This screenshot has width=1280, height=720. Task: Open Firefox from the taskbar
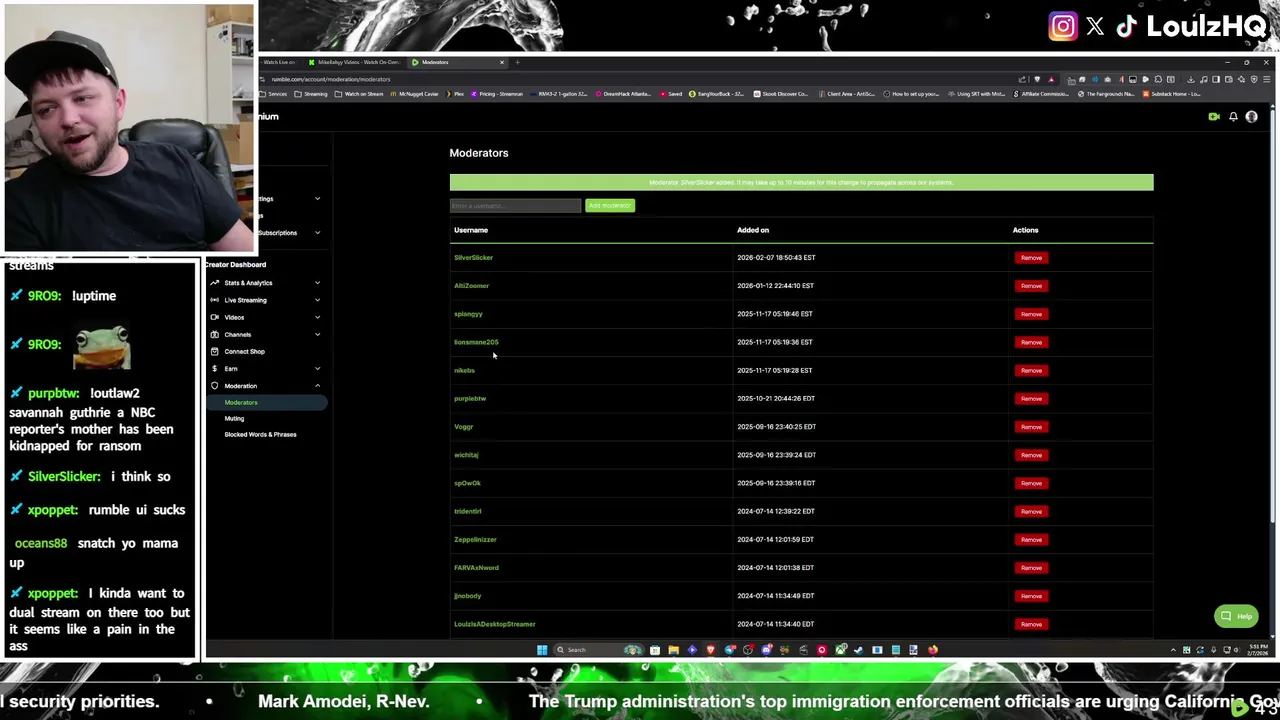click(x=933, y=650)
